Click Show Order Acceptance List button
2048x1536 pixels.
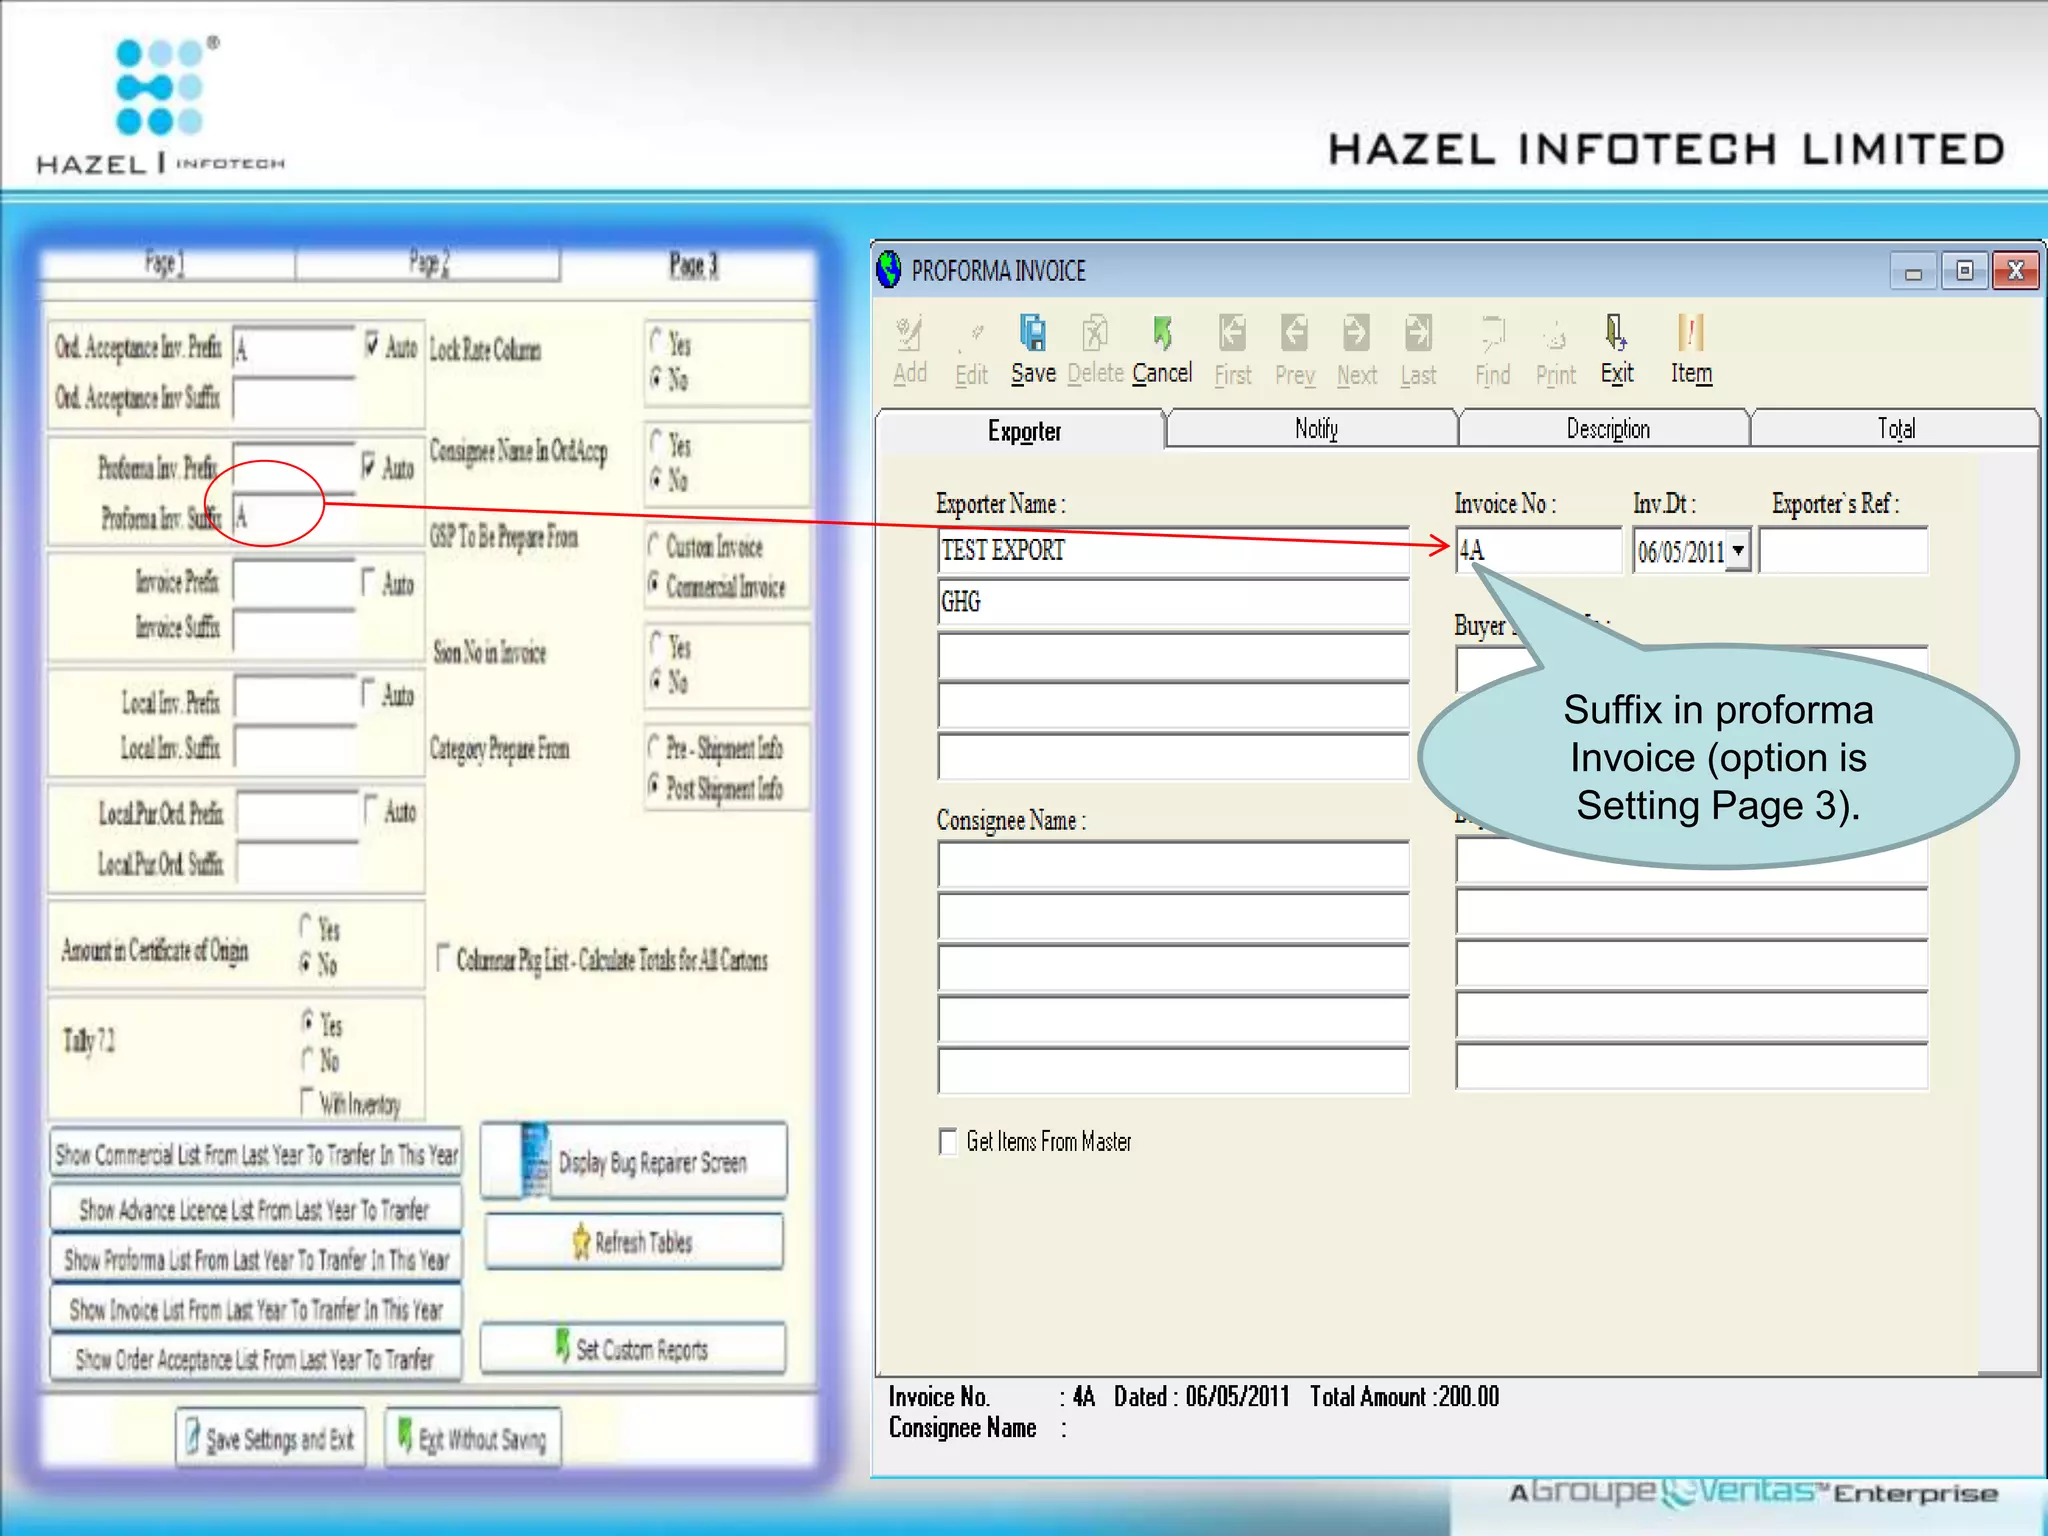(256, 1359)
